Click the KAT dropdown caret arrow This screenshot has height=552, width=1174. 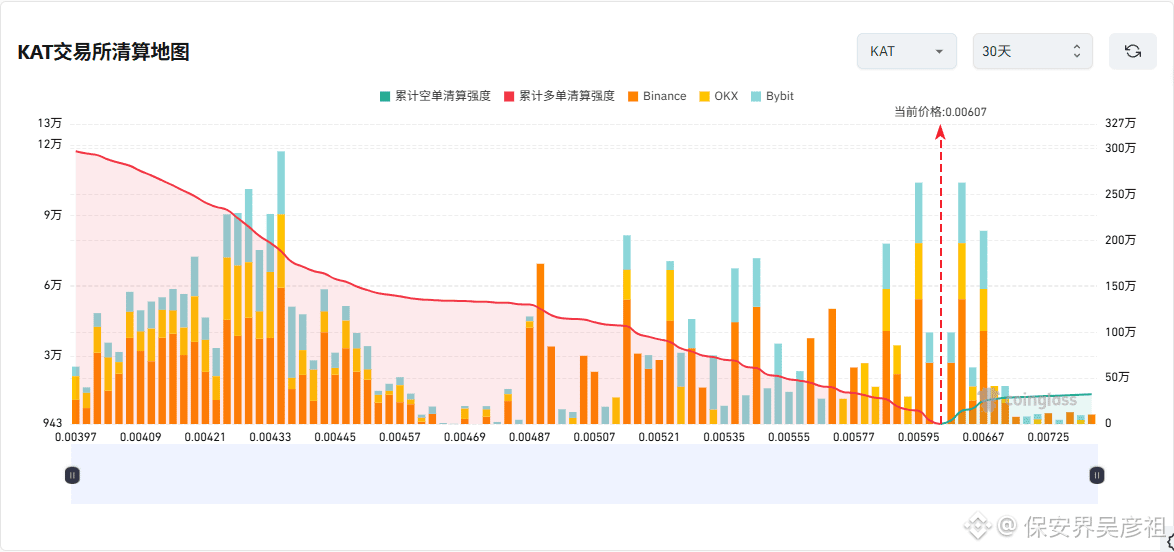point(939,52)
